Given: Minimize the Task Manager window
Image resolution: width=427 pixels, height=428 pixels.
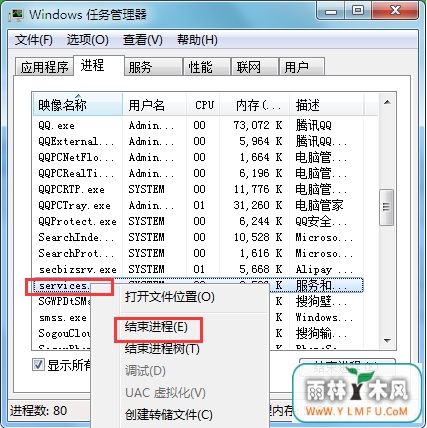Looking at the screenshot, I should (330, 11).
